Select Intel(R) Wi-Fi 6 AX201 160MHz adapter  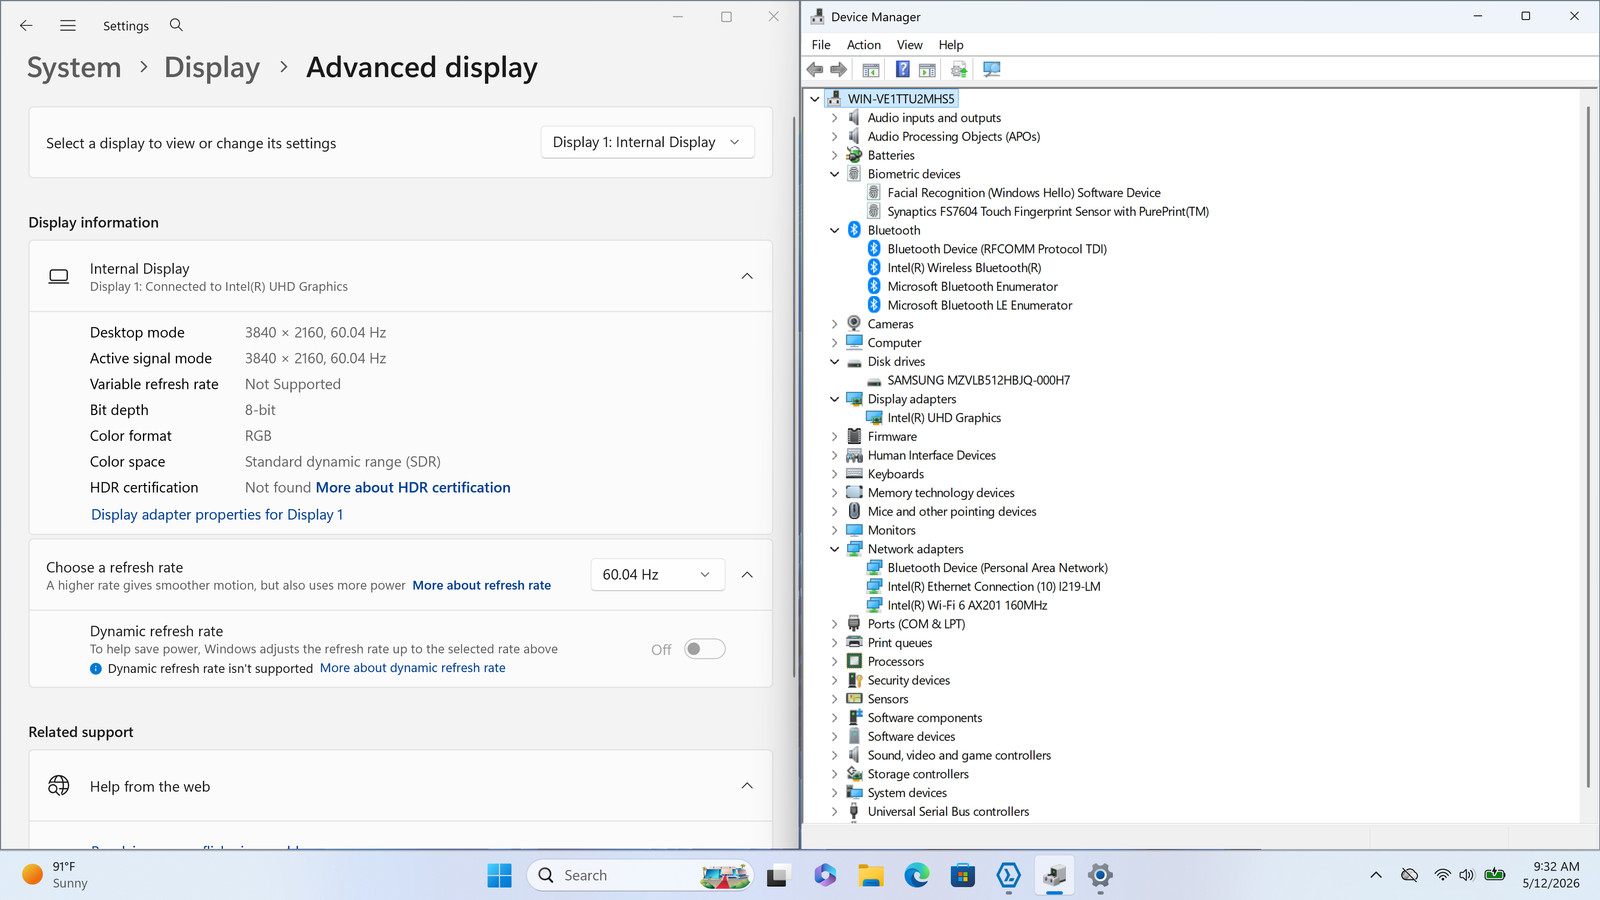pyautogui.click(x=967, y=605)
